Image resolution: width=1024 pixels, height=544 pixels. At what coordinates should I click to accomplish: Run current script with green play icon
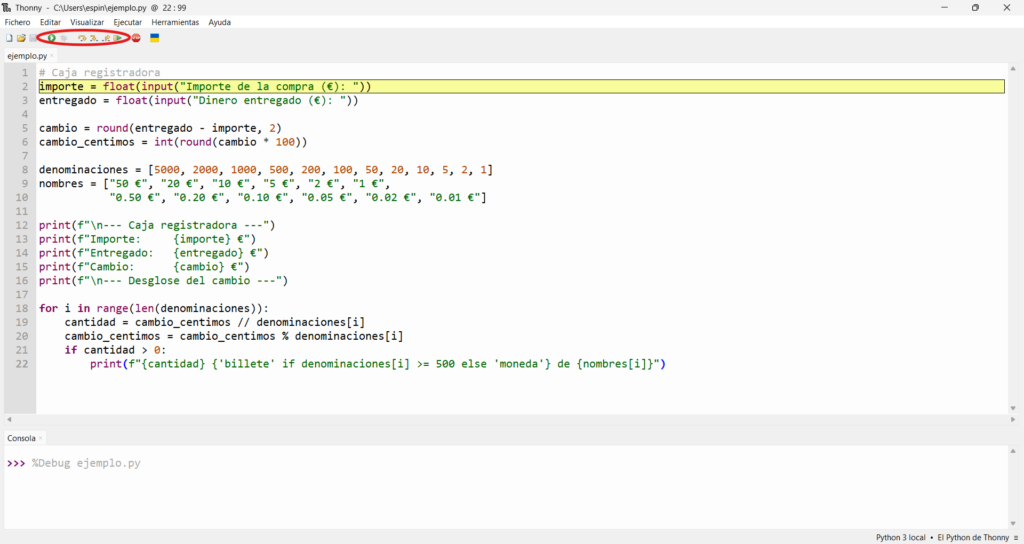click(52, 38)
